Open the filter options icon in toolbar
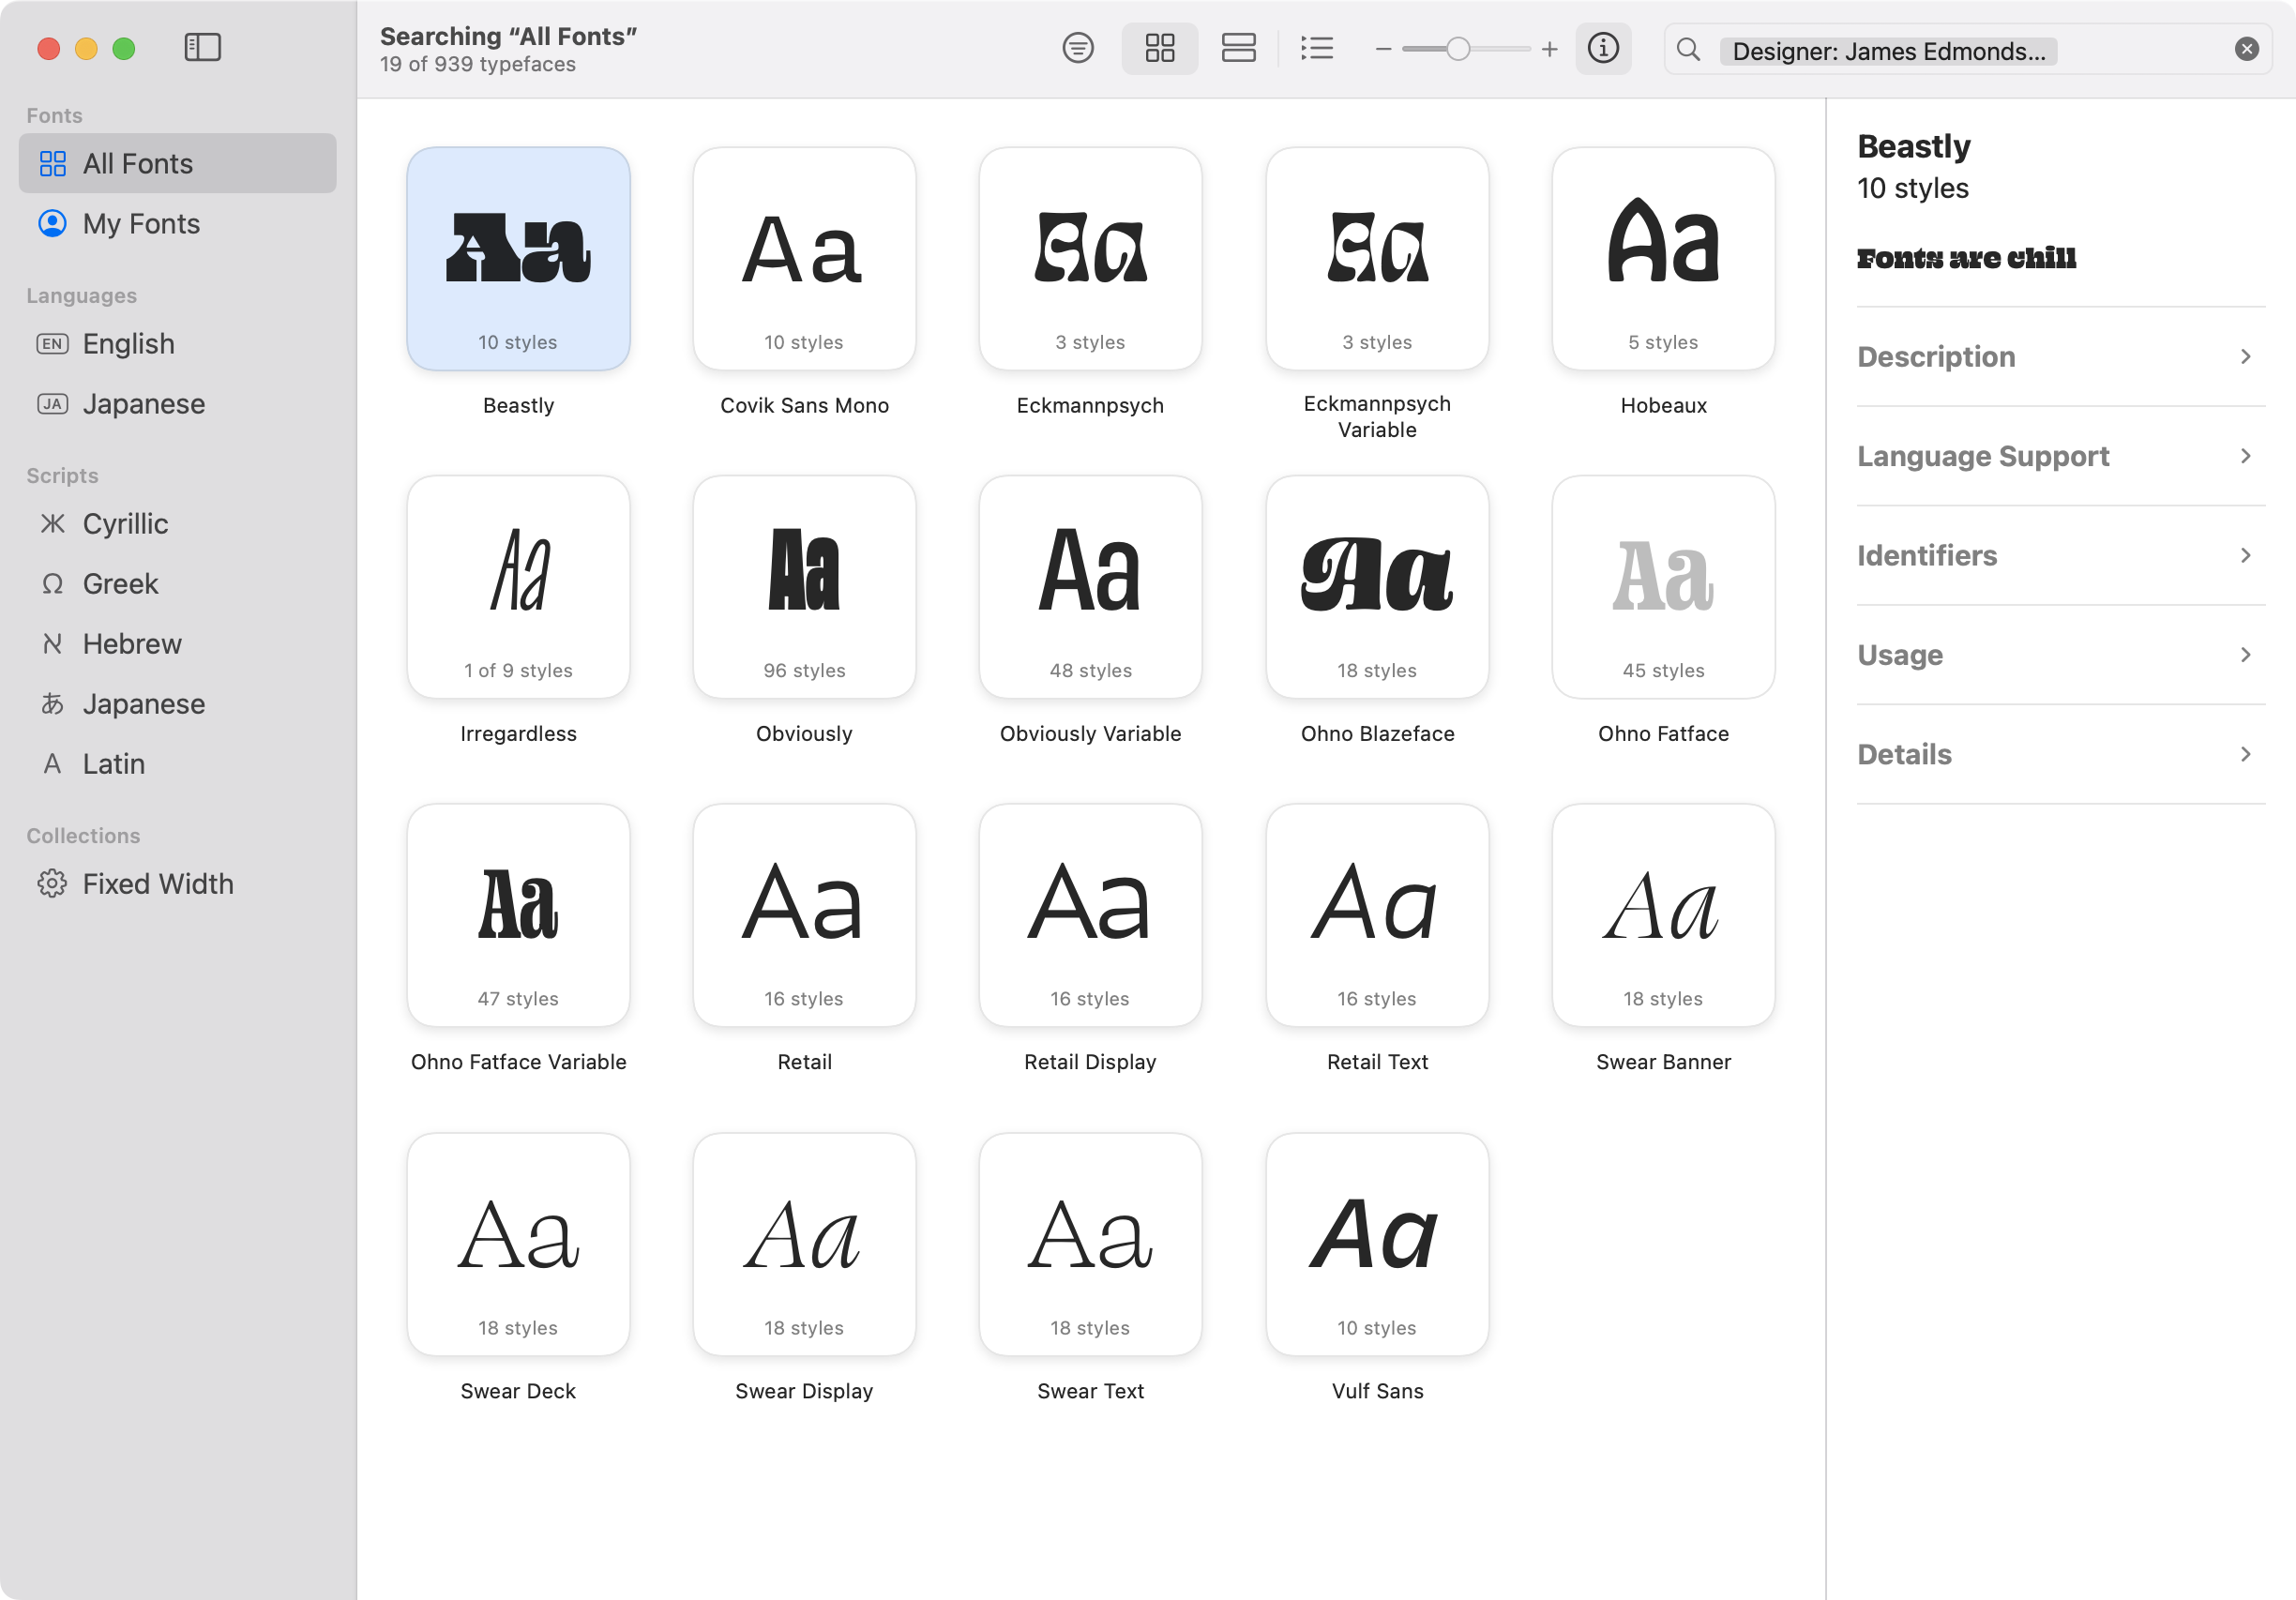 [1077, 48]
